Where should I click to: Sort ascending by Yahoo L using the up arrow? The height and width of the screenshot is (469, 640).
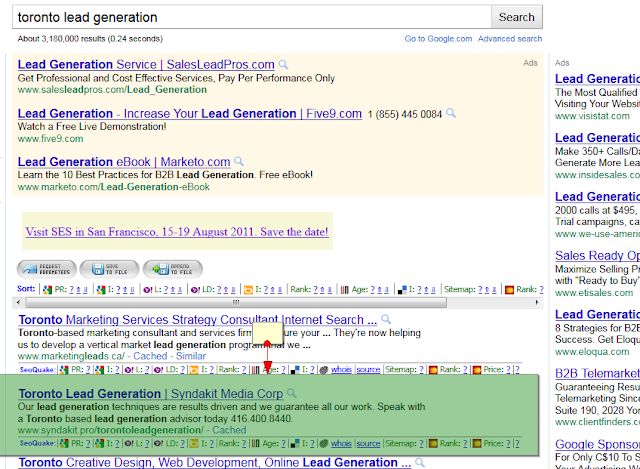[x=173, y=290]
